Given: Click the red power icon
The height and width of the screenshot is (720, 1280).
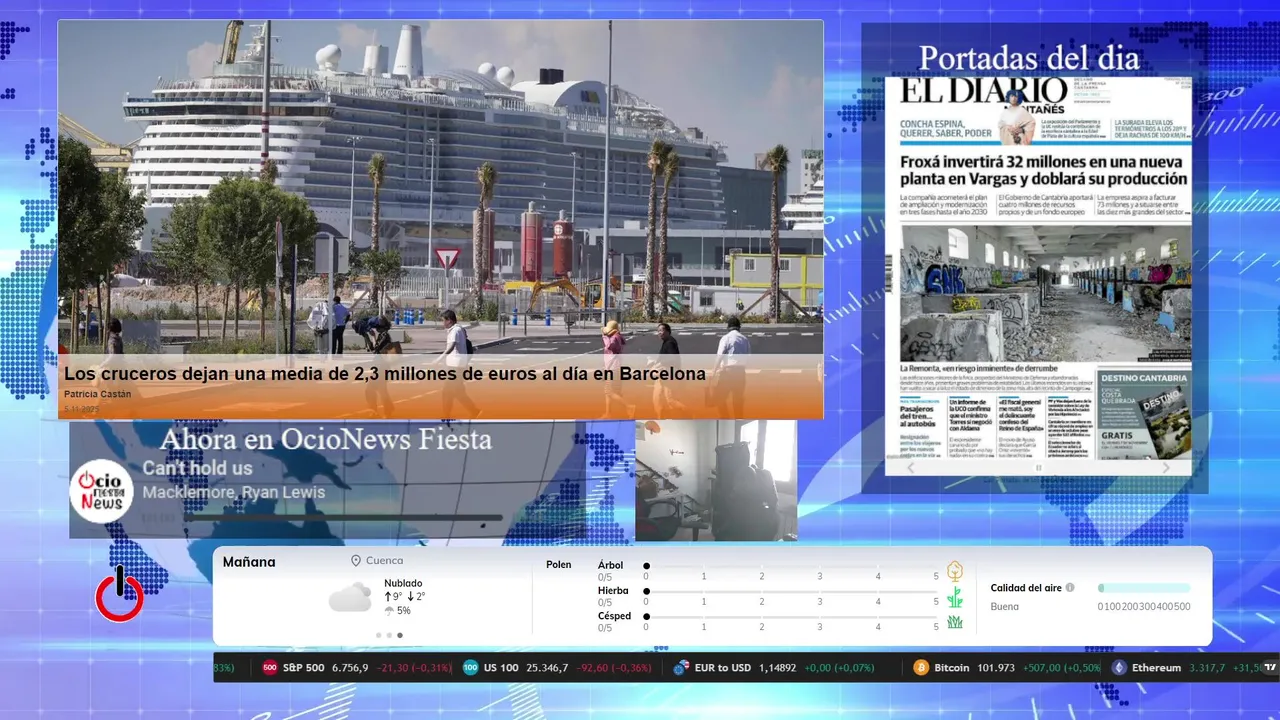Looking at the screenshot, I should point(119,596).
